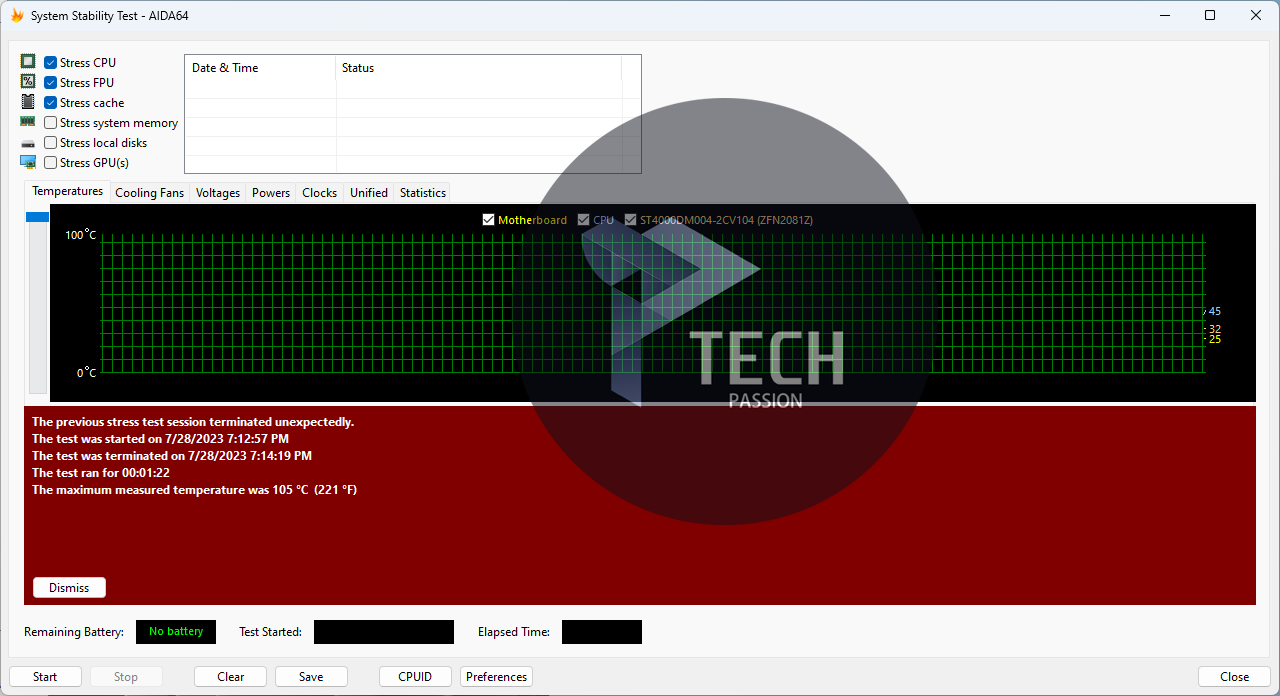The height and width of the screenshot is (696, 1280).
Task: Click the CPU chip icon beside Stress CPU
Action: click(x=28, y=62)
